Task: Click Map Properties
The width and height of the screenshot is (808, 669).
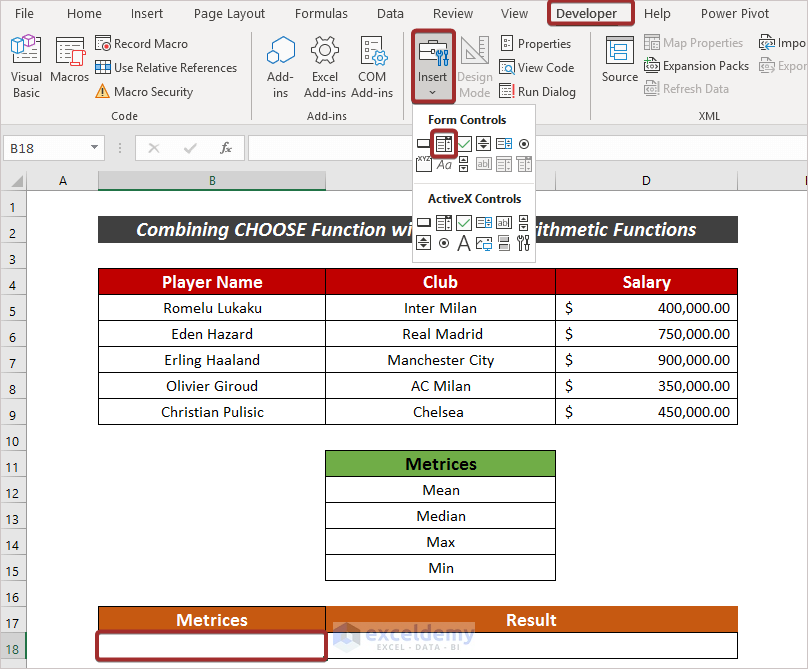Action: pos(693,43)
